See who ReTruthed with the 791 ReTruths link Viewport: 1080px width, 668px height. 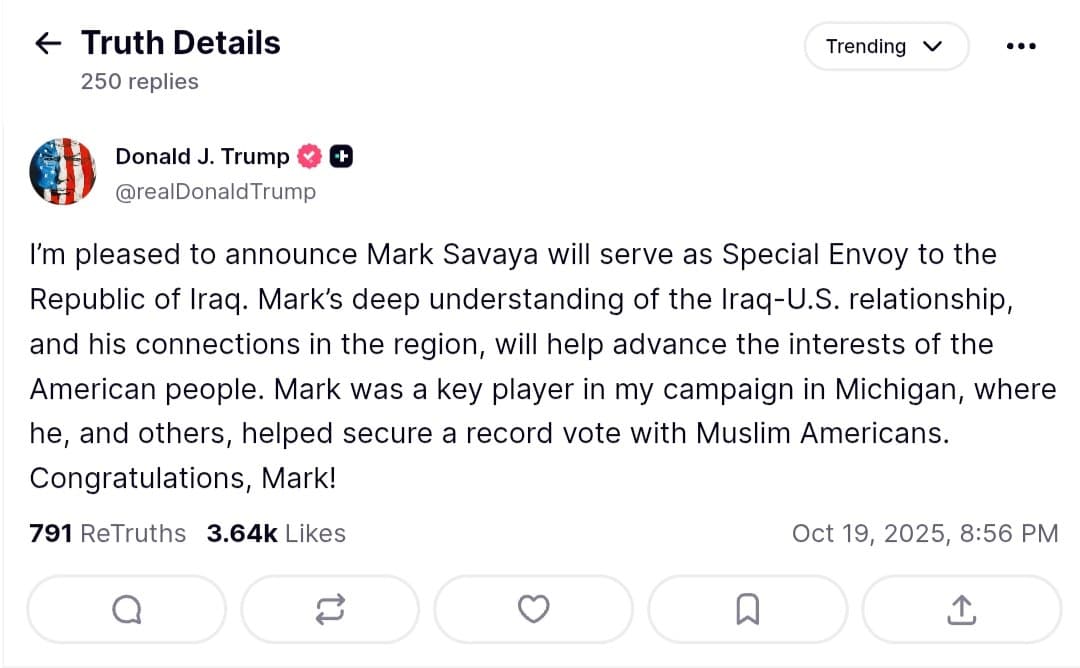108,533
